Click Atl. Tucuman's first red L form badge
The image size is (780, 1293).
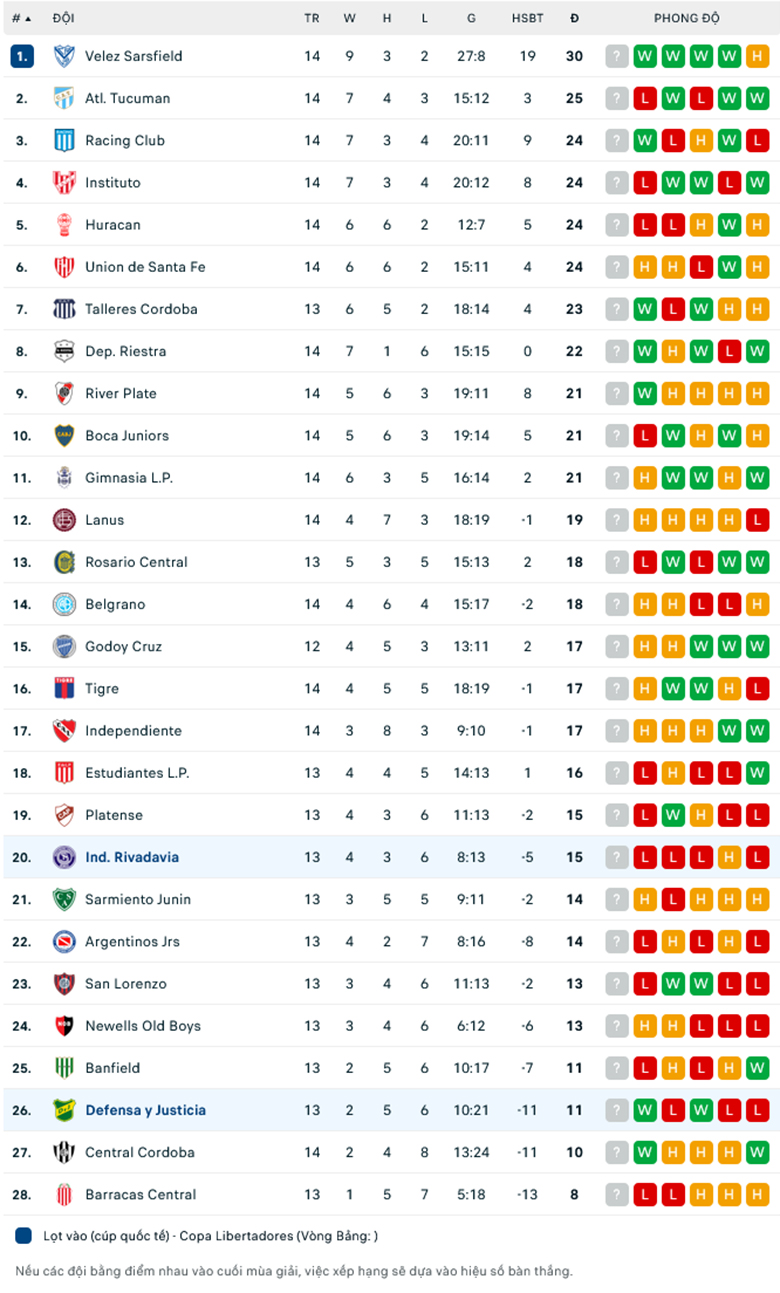(x=645, y=98)
